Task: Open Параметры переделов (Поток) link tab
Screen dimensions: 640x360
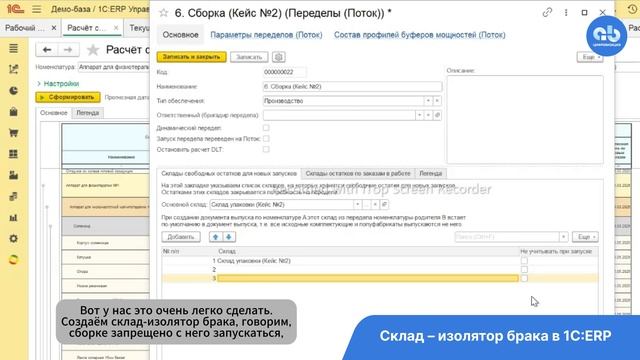Action: pos(266,35)
